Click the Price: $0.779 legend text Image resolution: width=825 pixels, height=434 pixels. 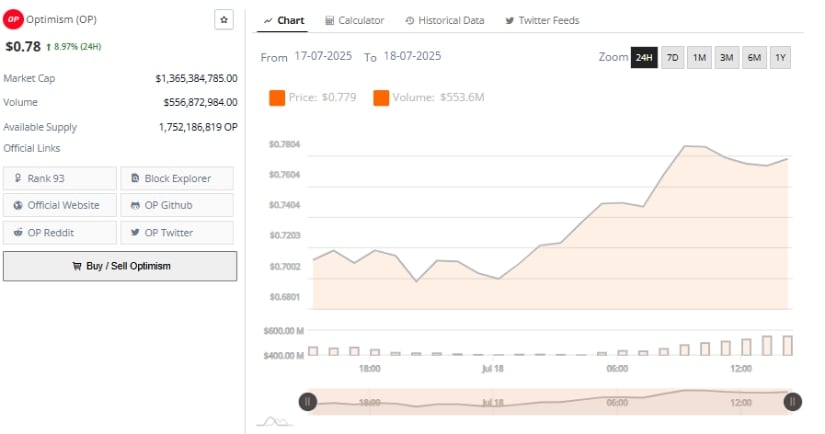[x=323, y=97]
